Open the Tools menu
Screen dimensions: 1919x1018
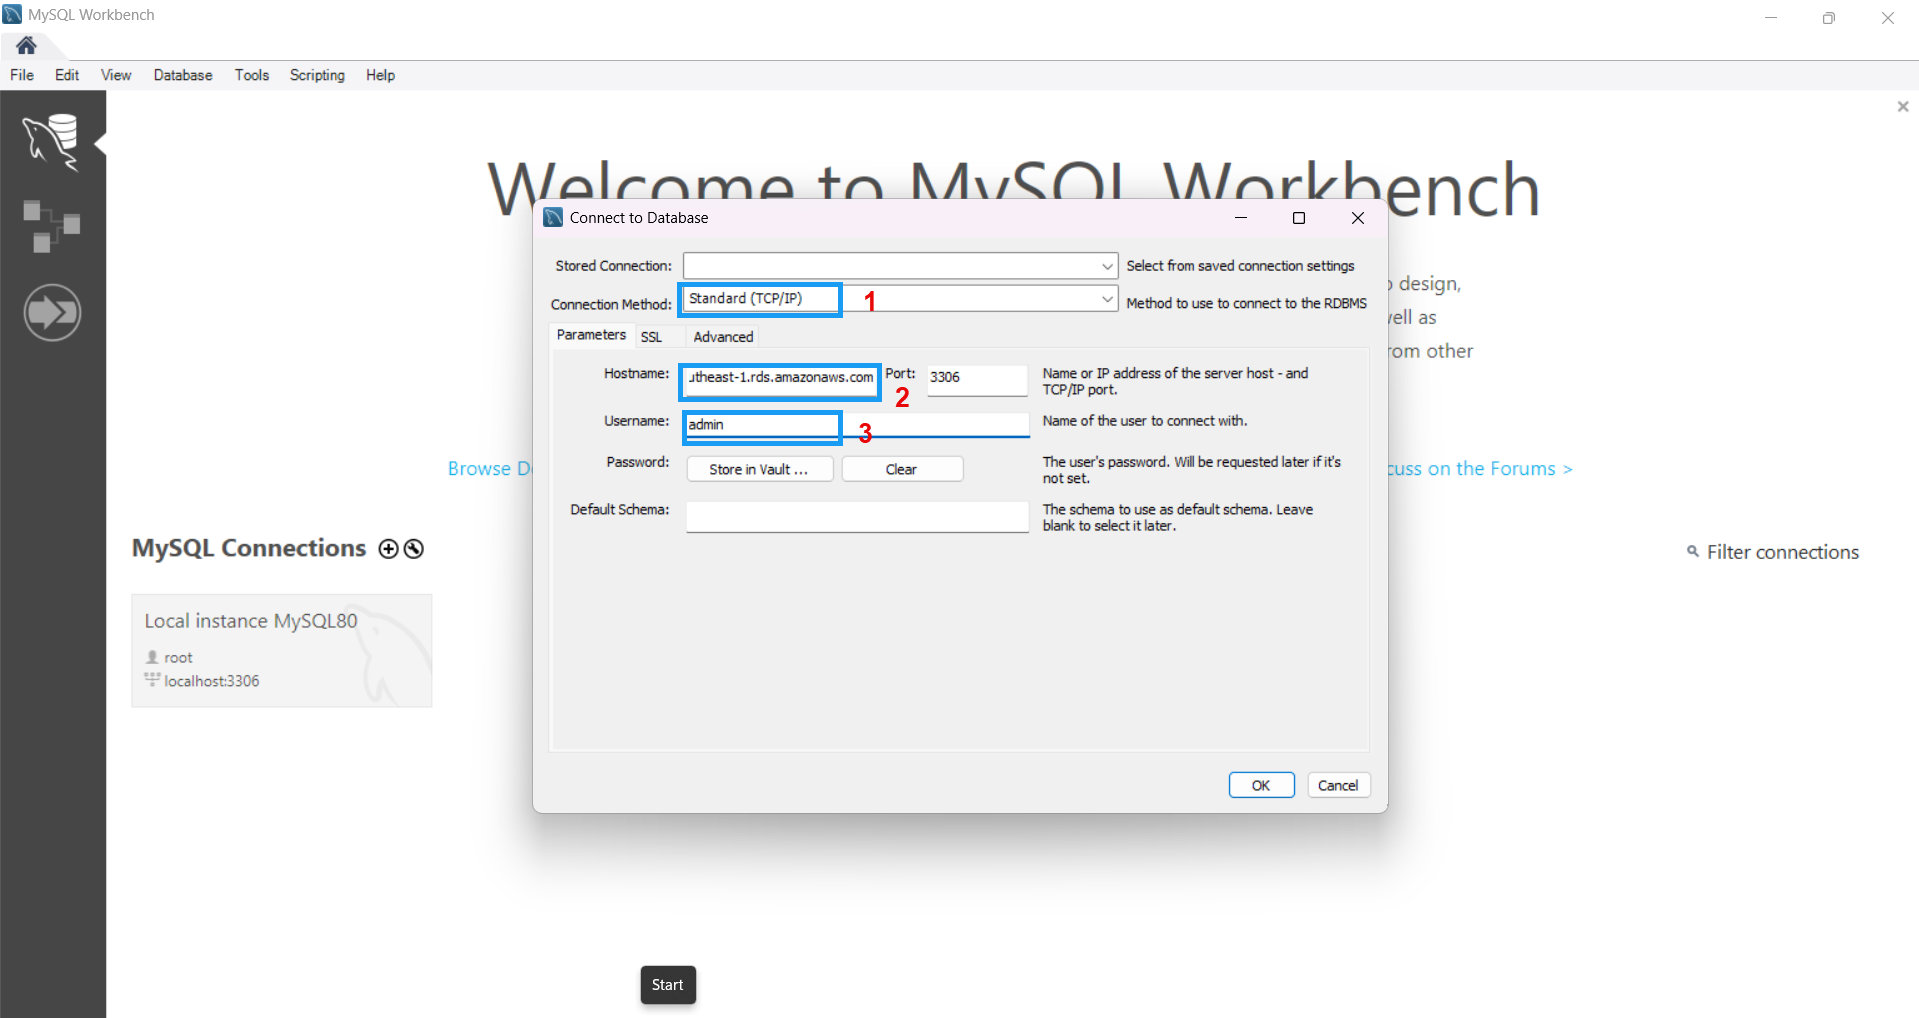(252, 75)
